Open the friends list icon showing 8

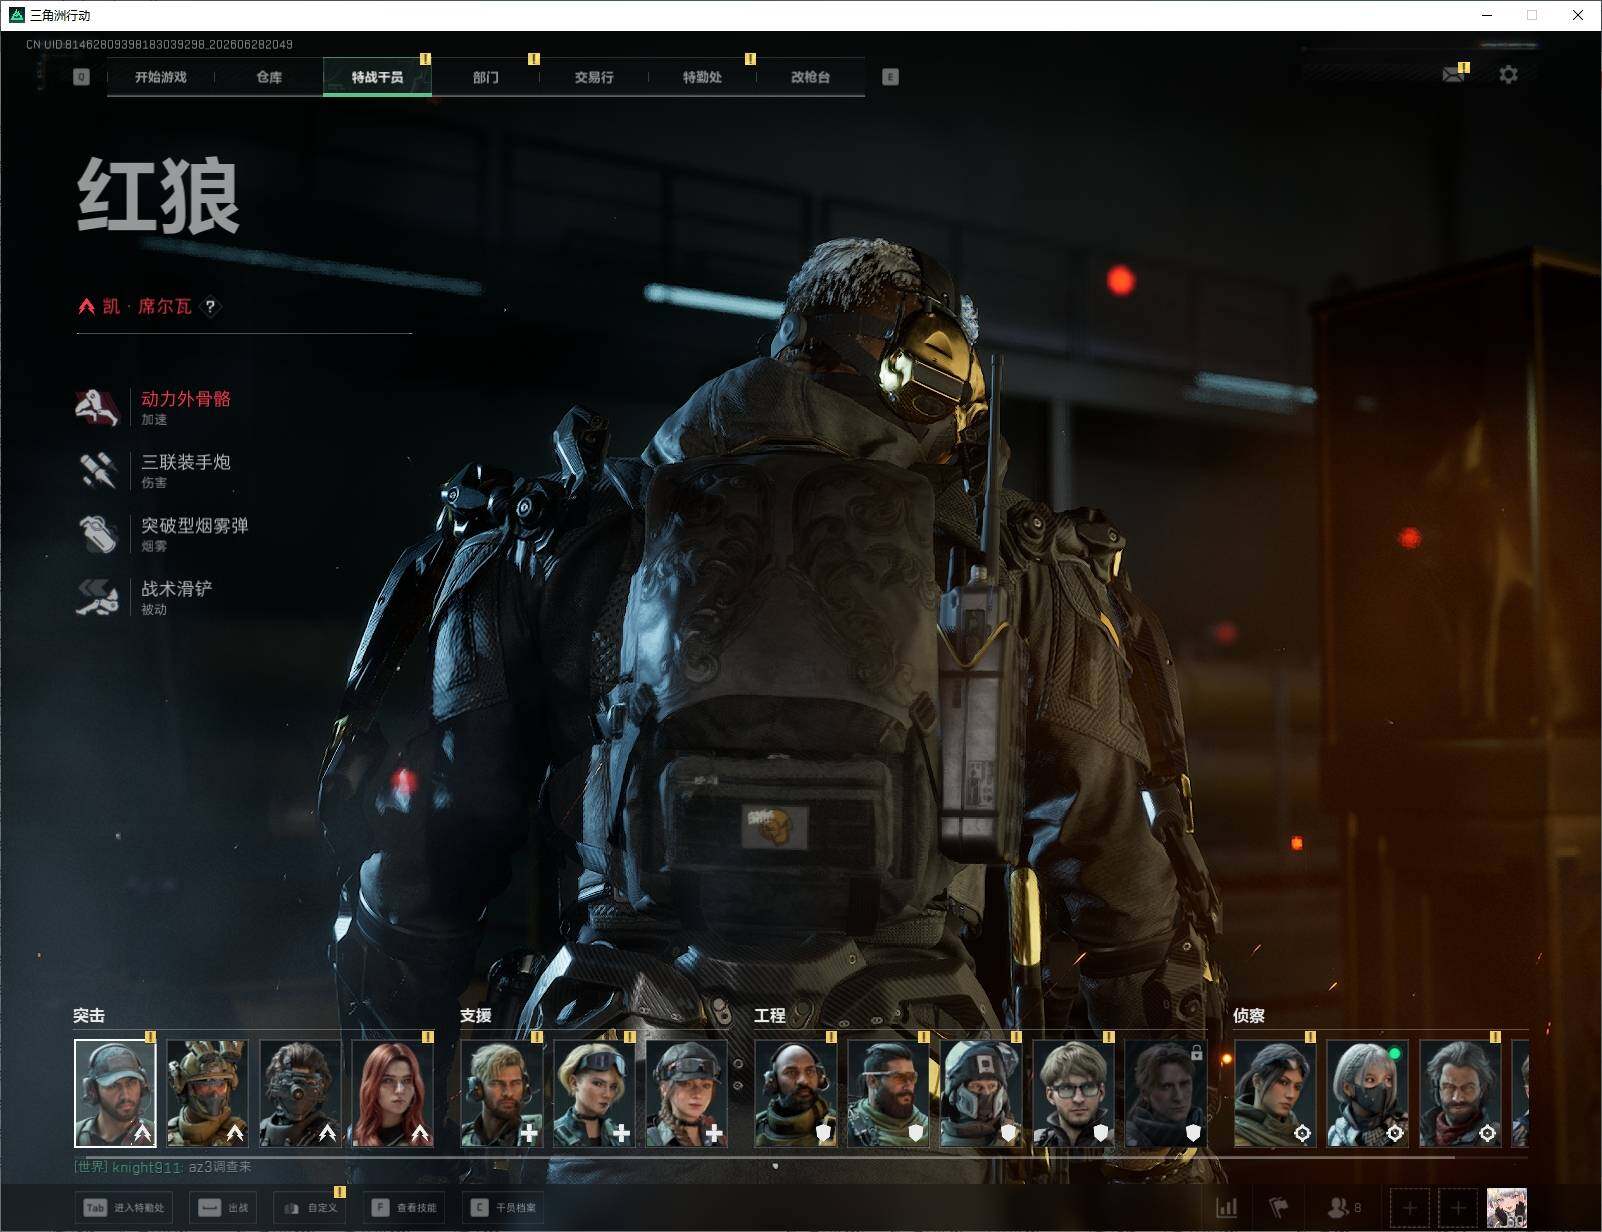click(x=1343, y=1208)
